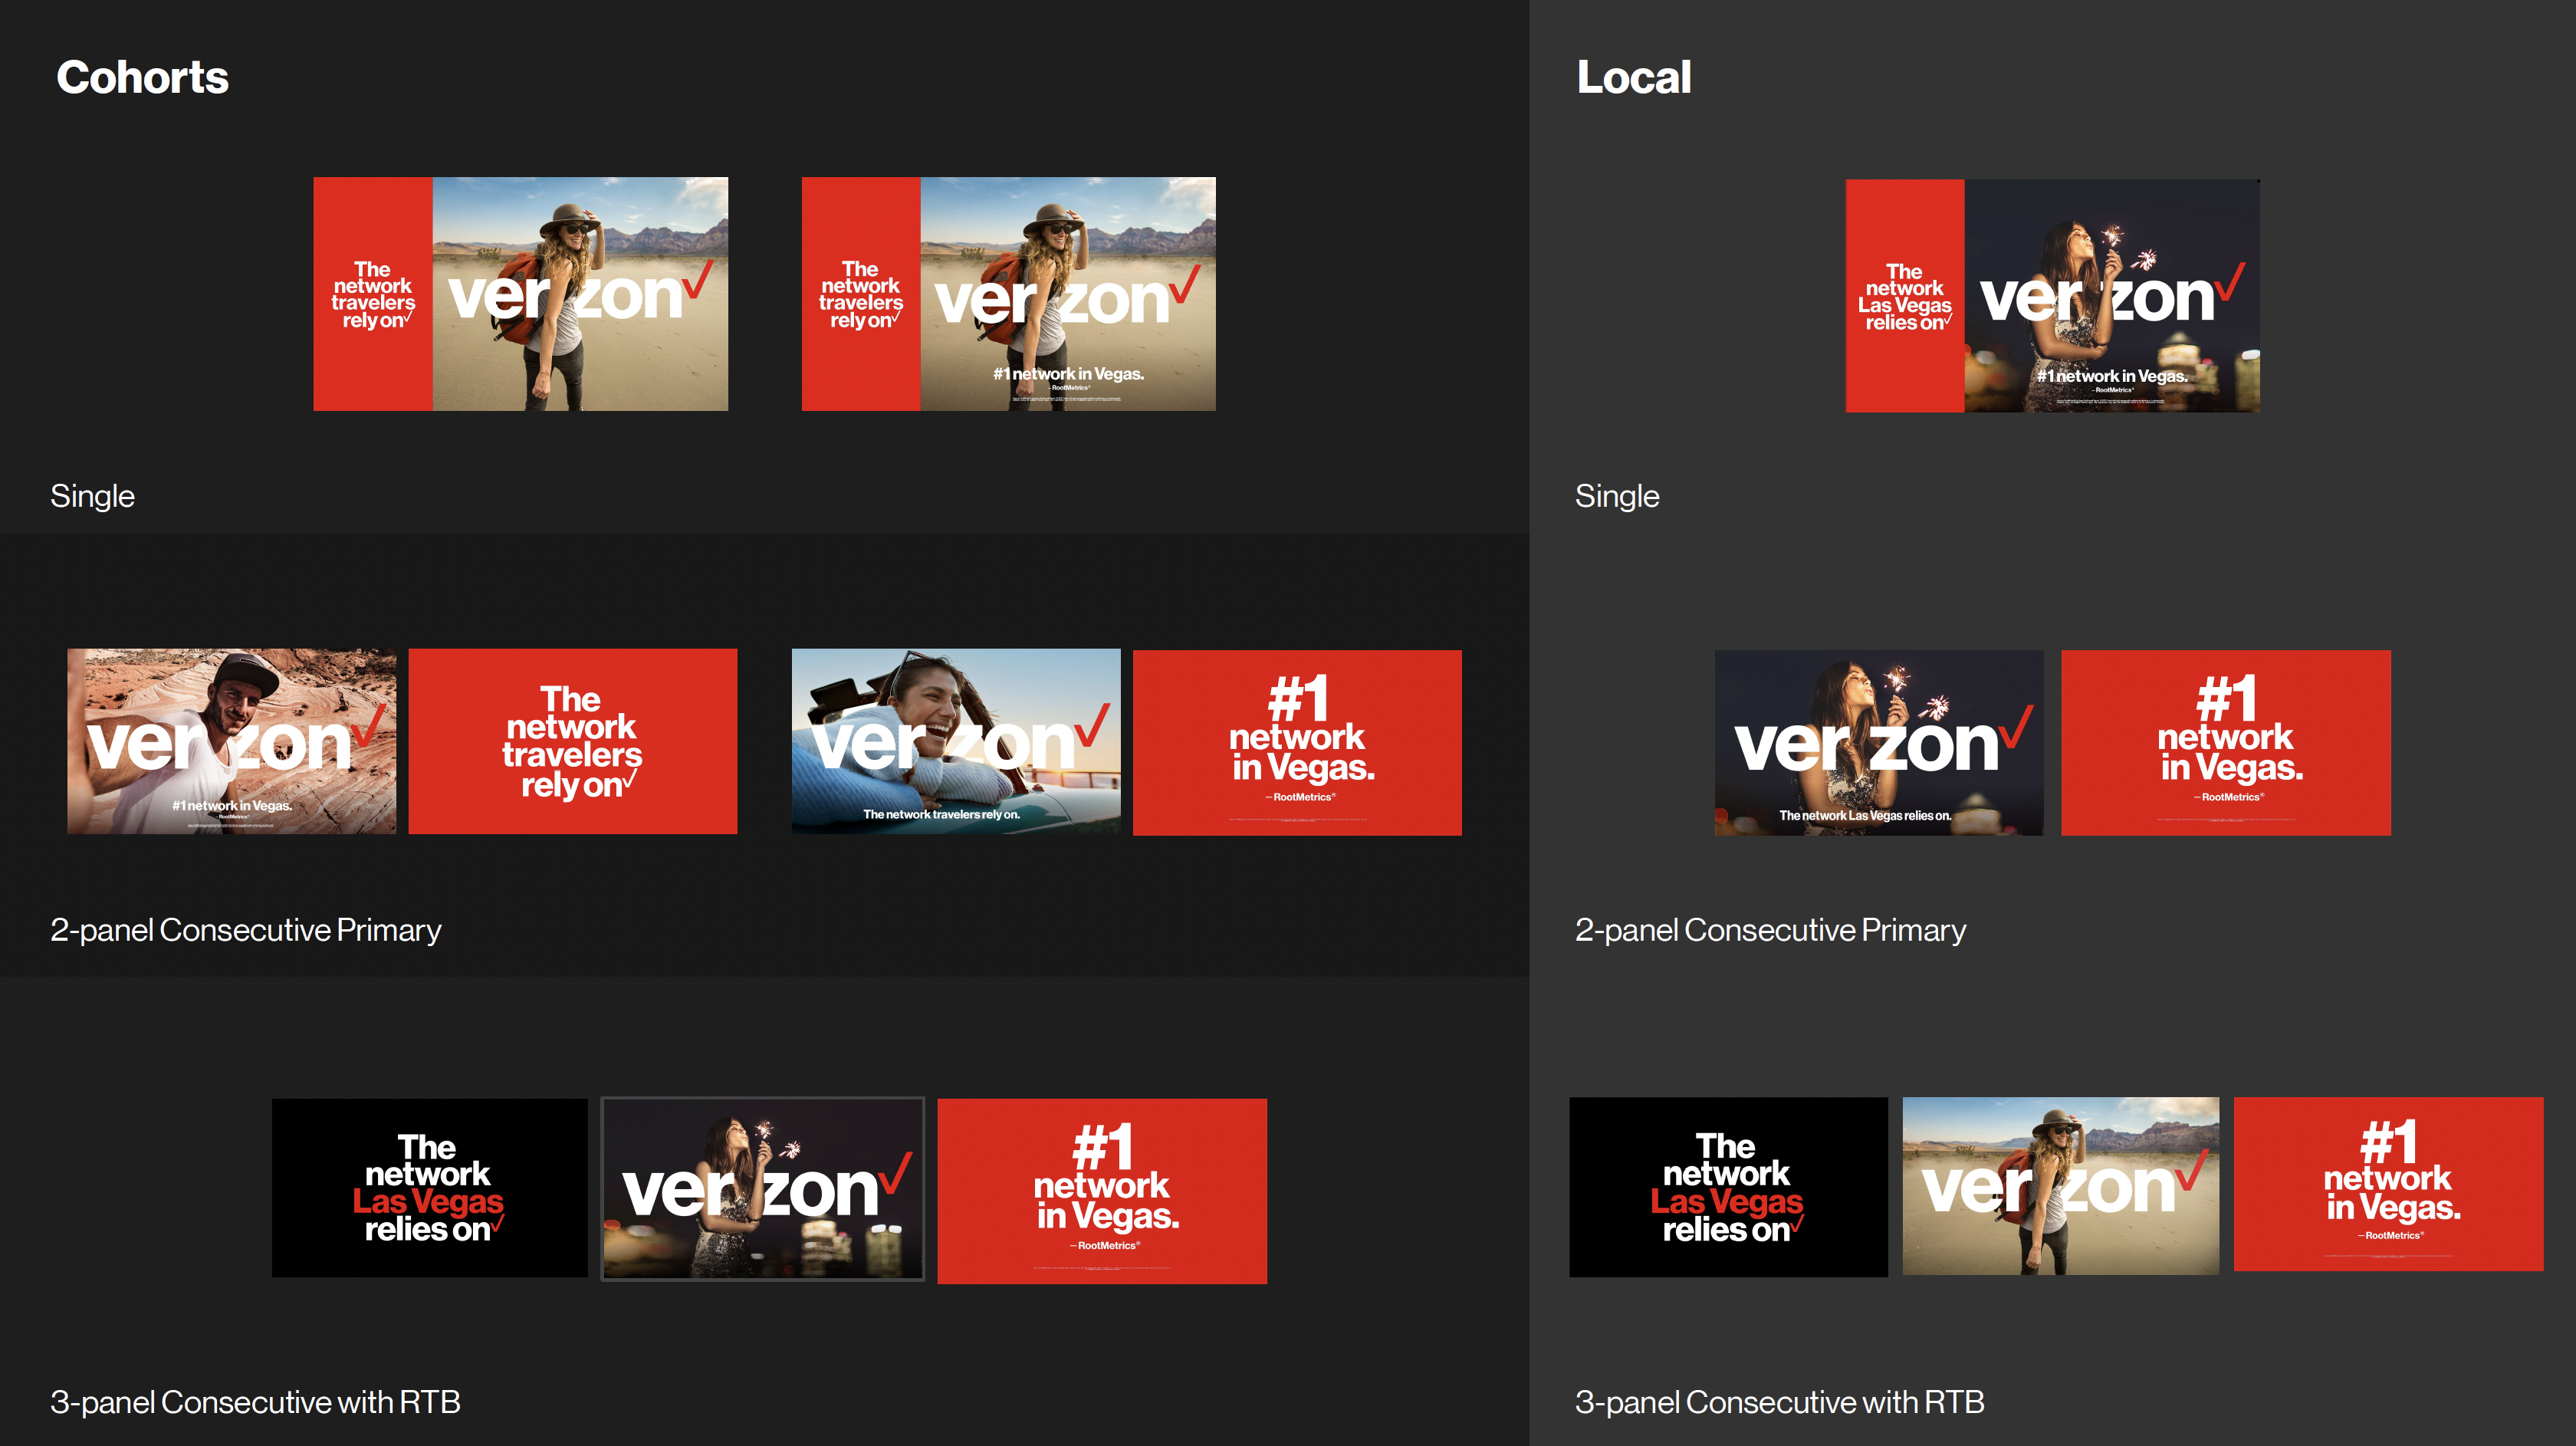
Task: Select Cohorts 2-panel red '#1 network in Vegas' panel
Action: (x=1297, y=742)
